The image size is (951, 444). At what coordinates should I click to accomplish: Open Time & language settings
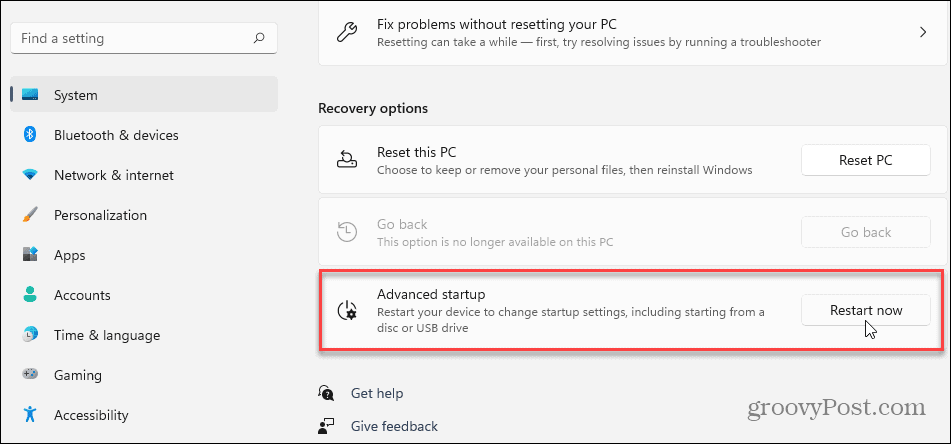(x=106, y=335)
